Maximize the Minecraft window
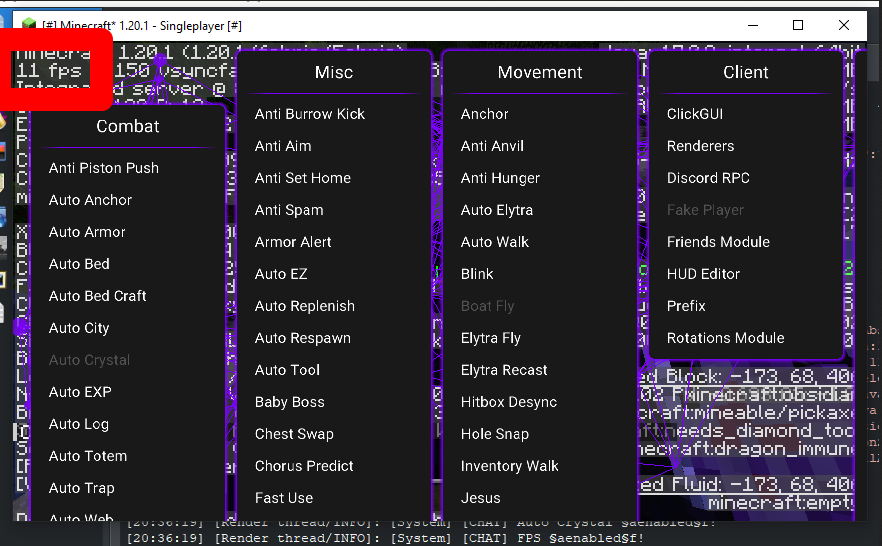The width and height of the screenshot is (882, 546). point(798,25)
